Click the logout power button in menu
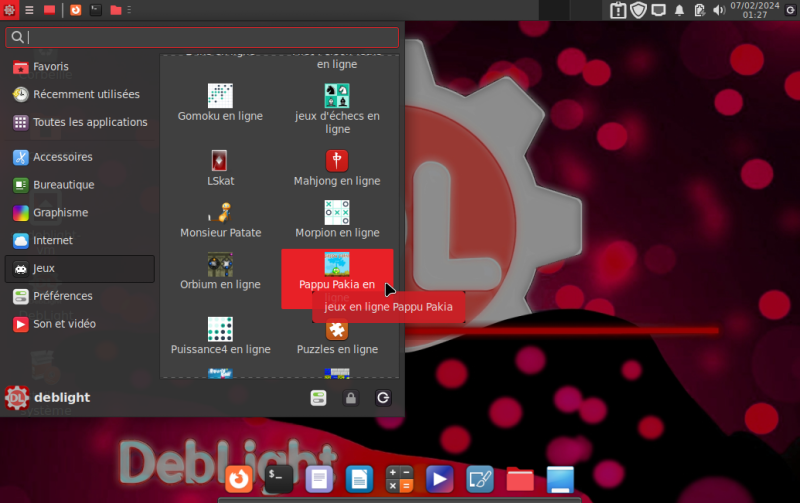 point(383,398)
